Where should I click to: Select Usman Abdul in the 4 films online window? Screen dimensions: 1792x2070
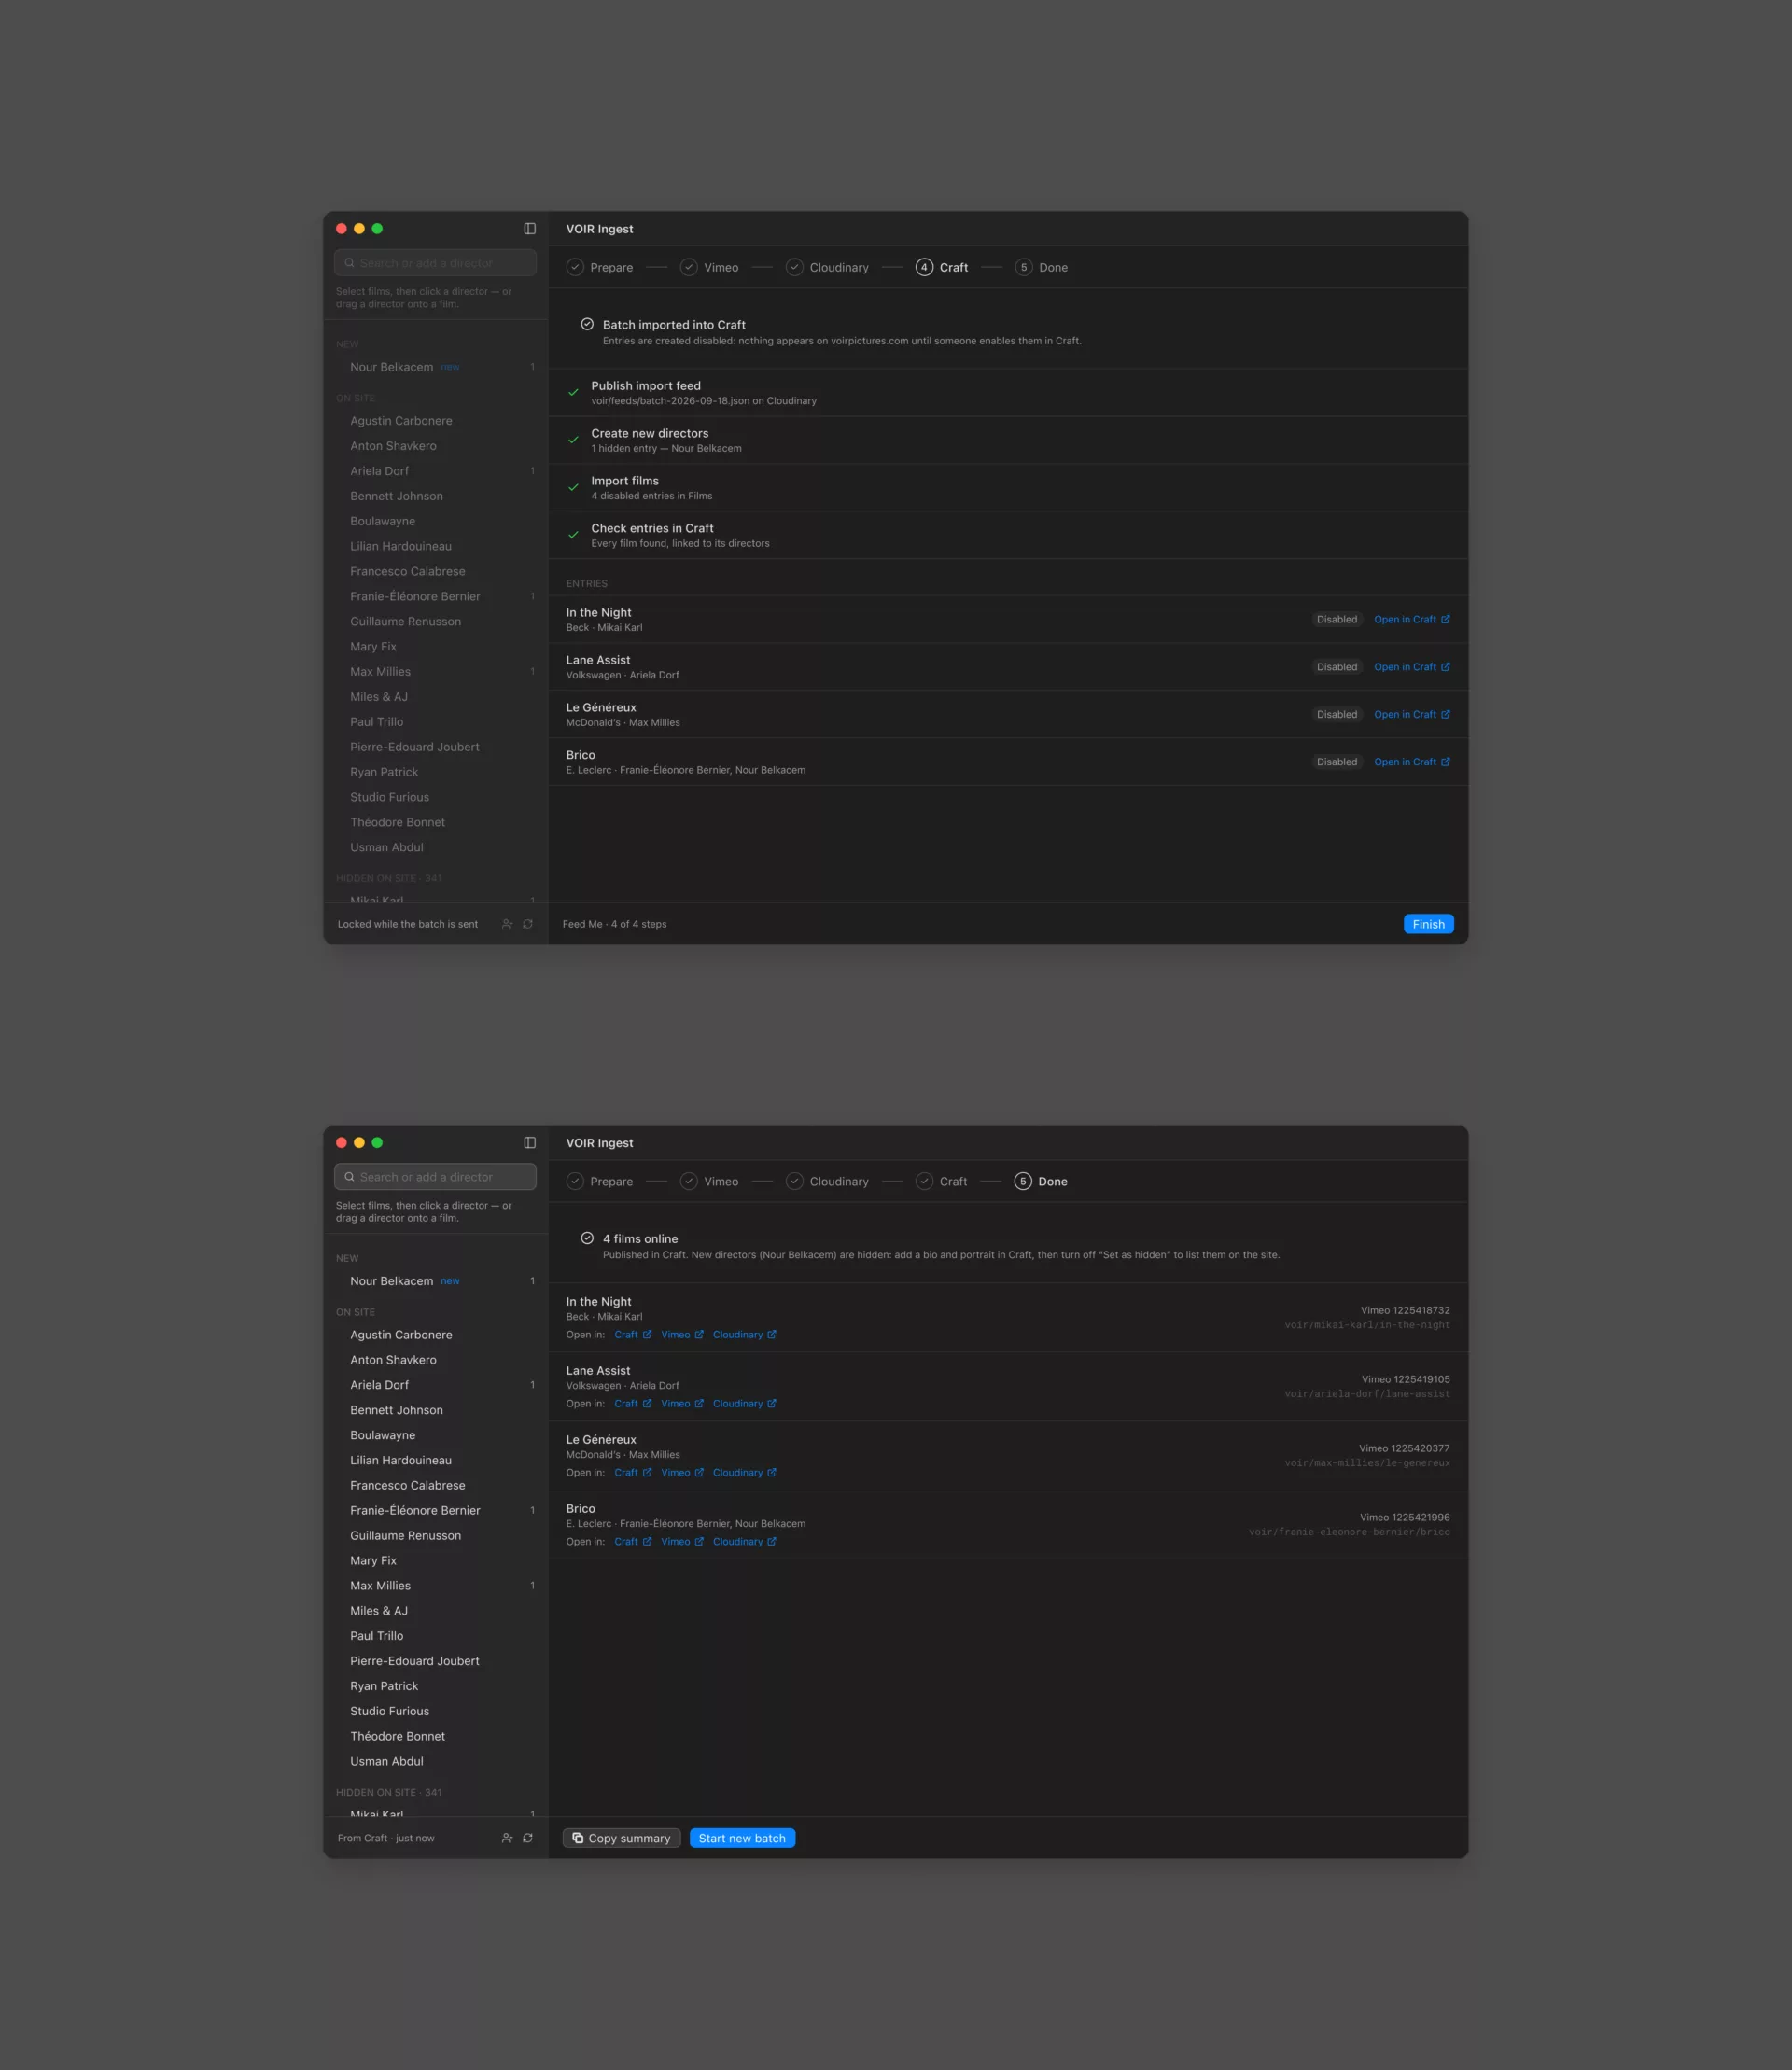tap(436, 1761)
